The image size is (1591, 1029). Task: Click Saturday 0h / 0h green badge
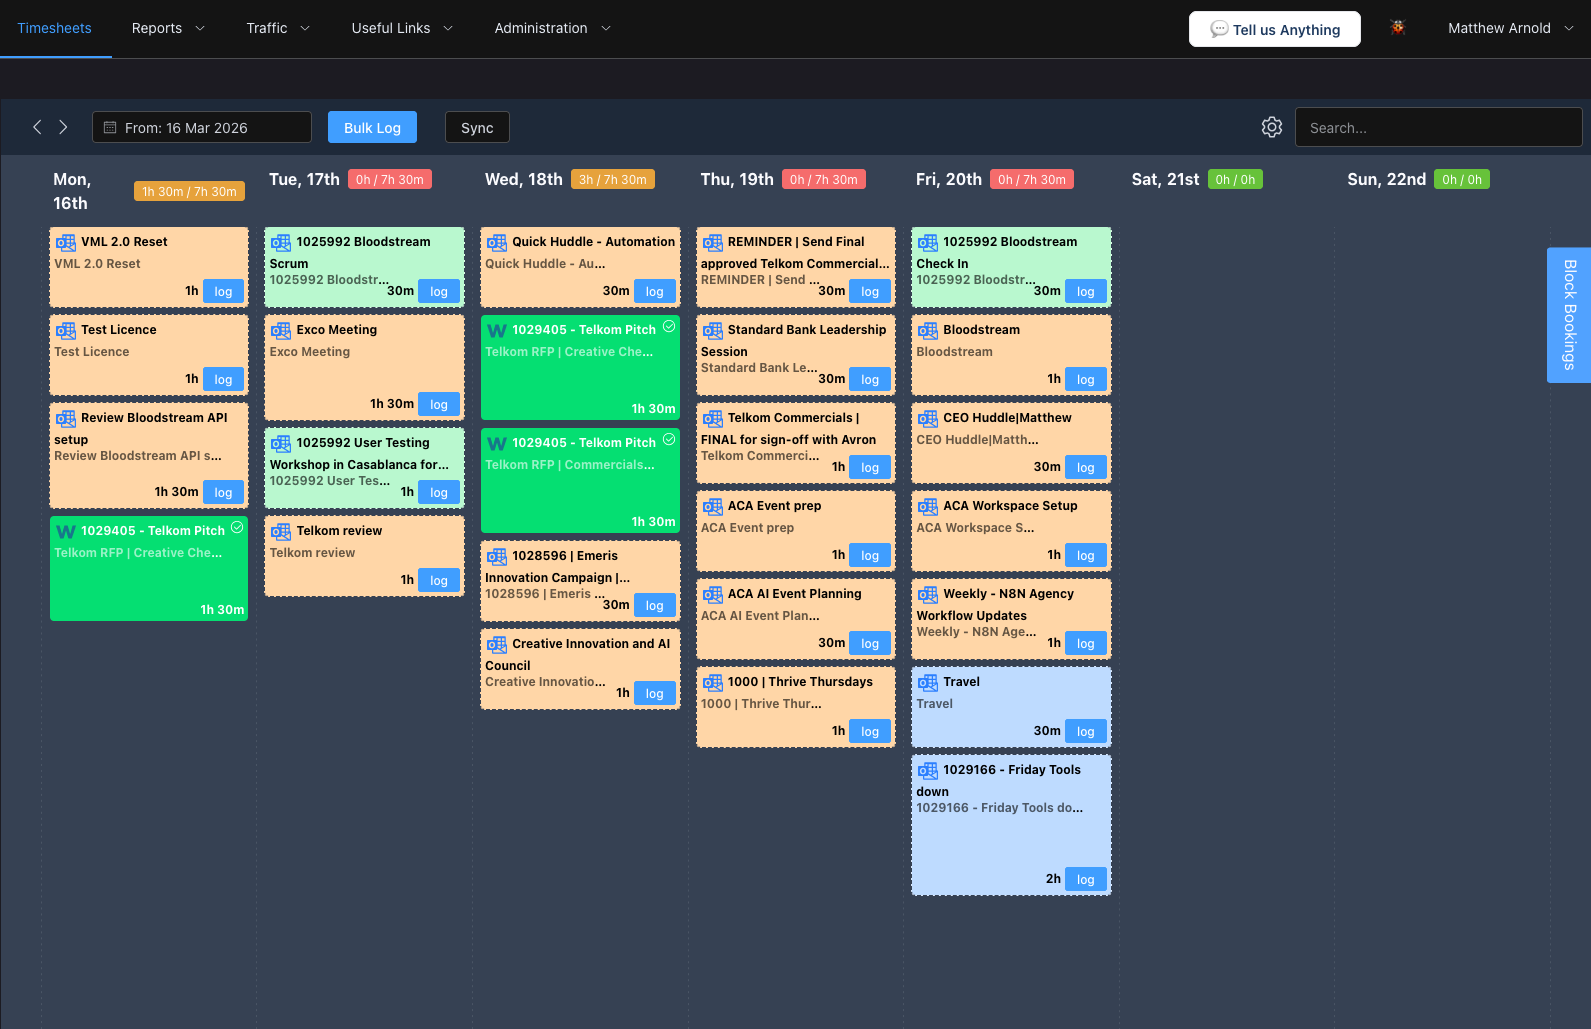pyautogui.click(x=1235, y=179)
